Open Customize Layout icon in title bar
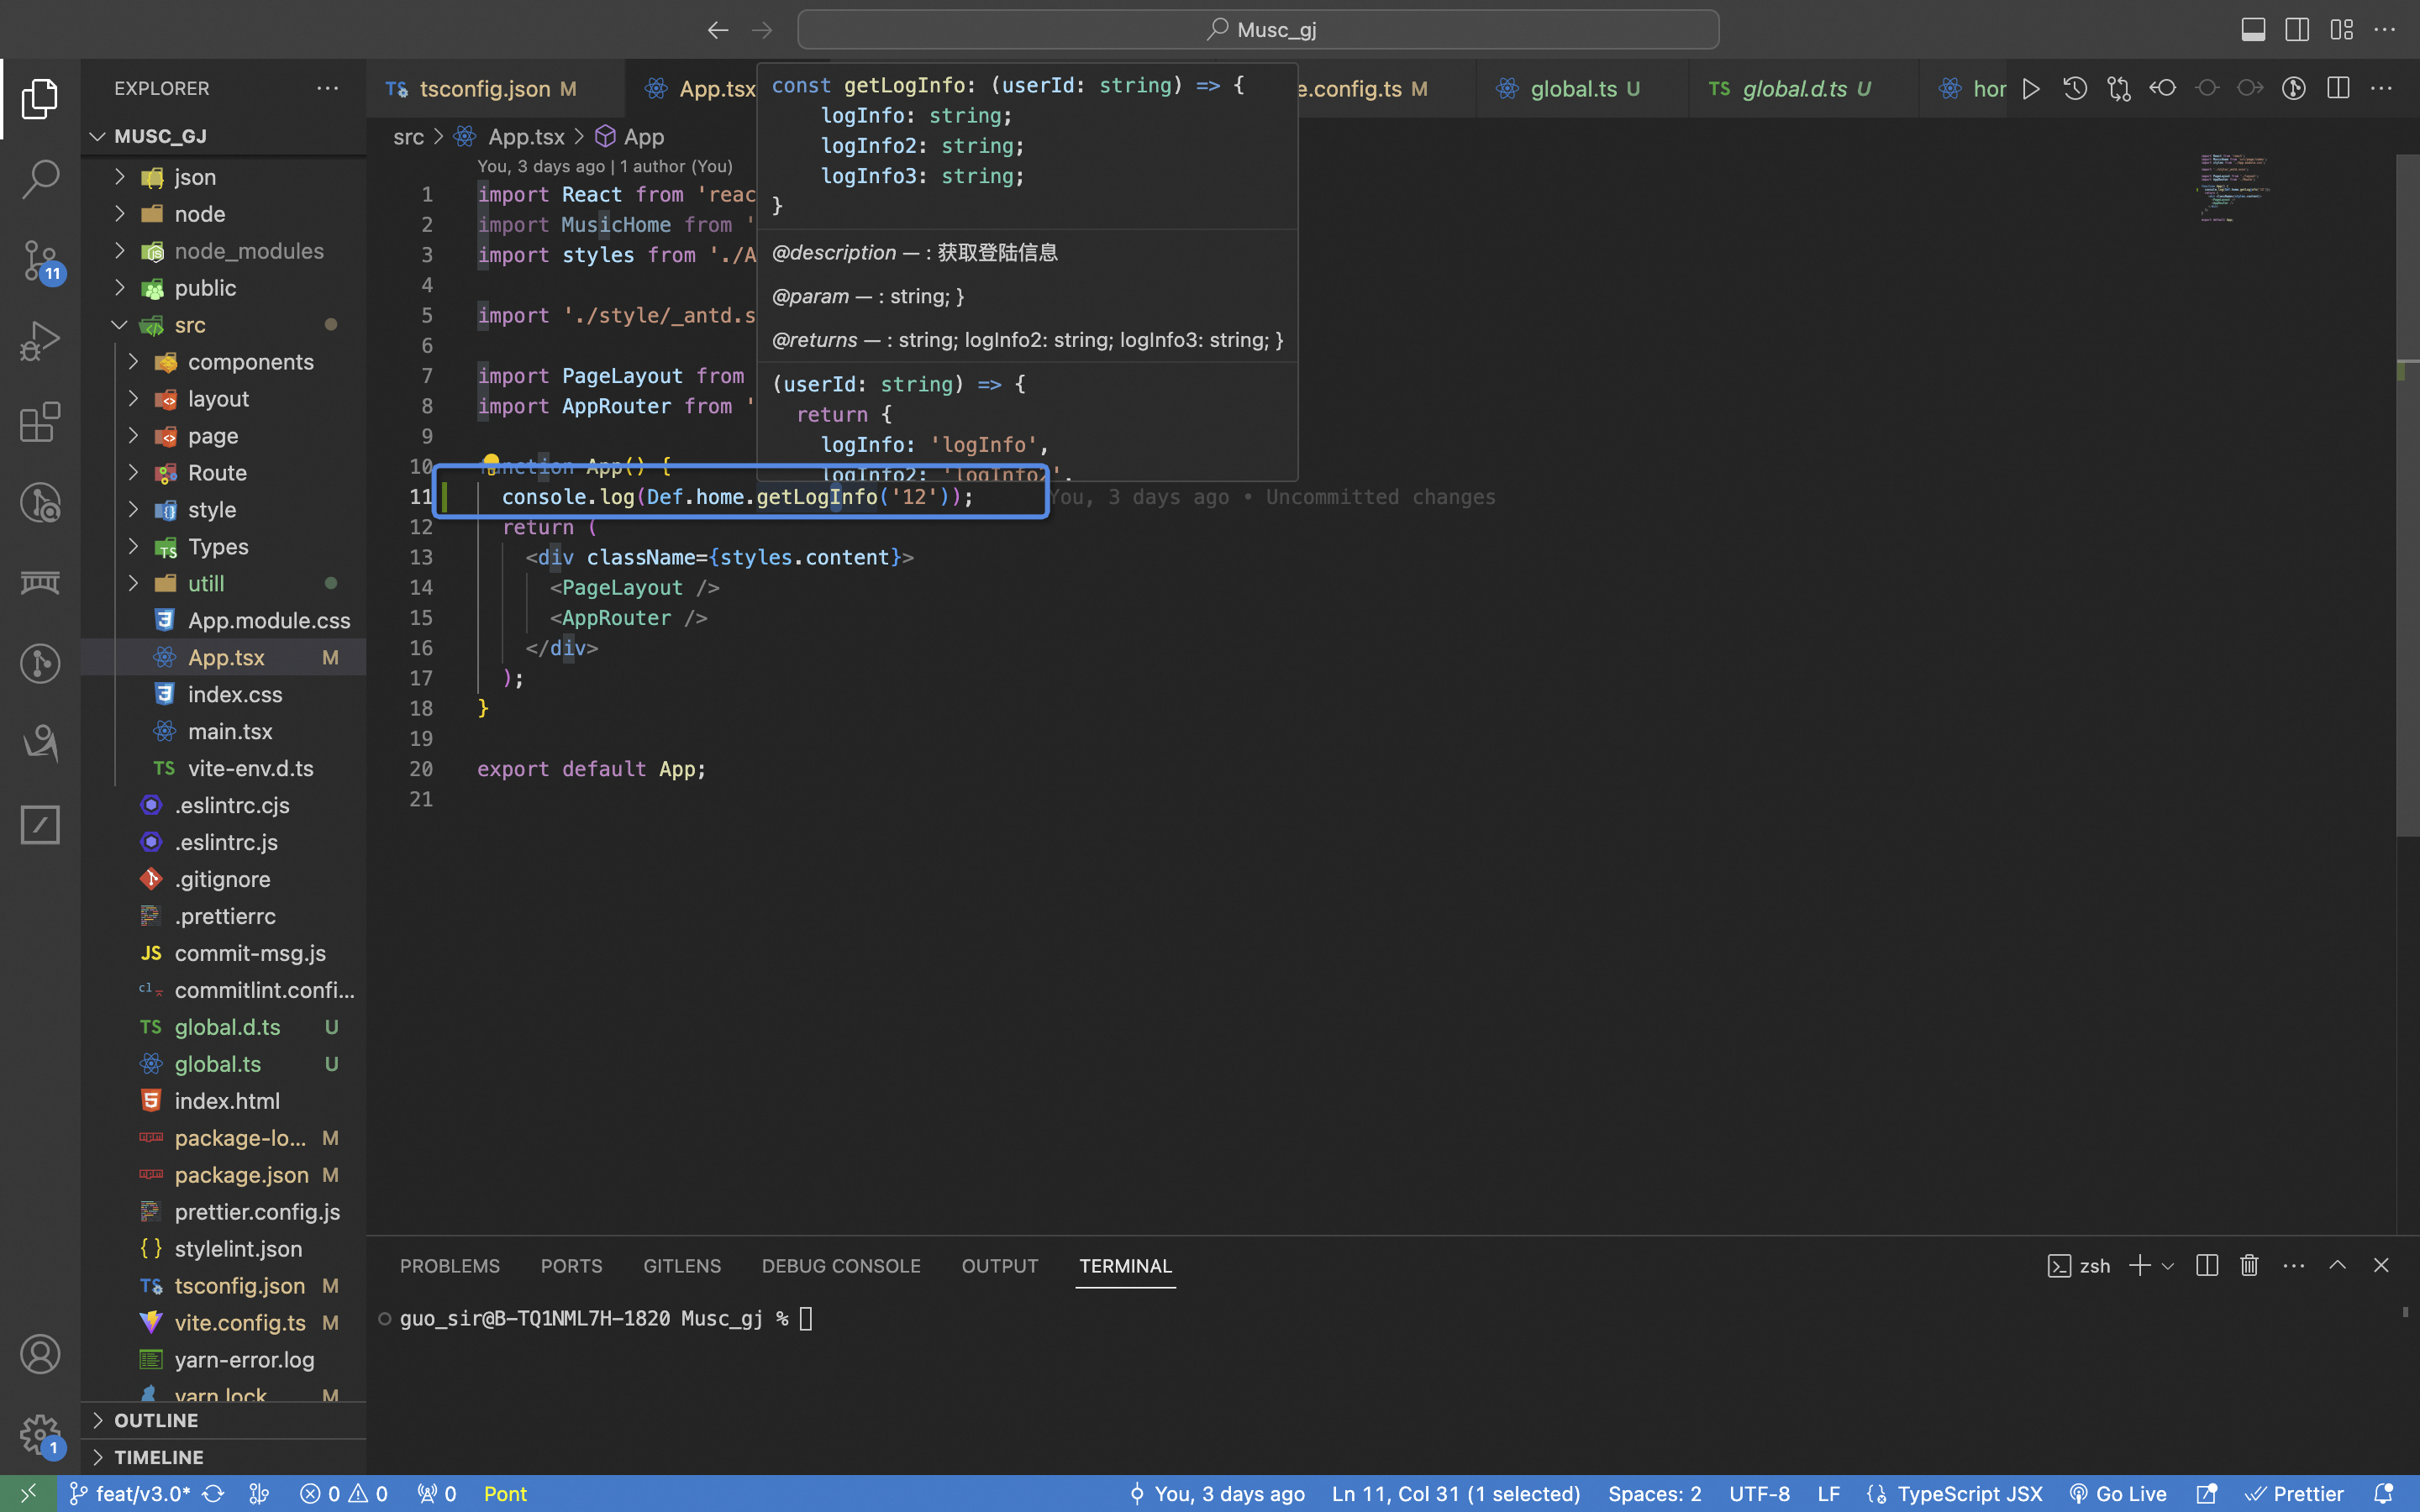This screenshot has width=2420, height=1512. click(x=2341, y=30)
